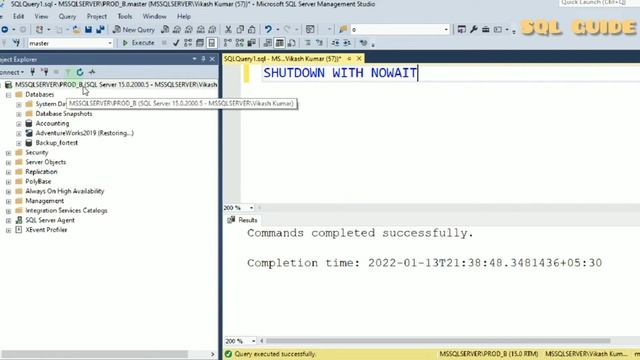This screenshot has height=360, width=640.
Task: Click the Change Connection icon left of the master box
Action: point(16,43)
